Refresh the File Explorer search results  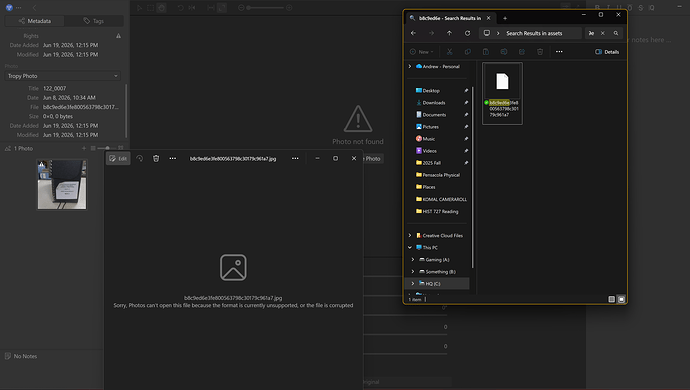click(467, 33)
